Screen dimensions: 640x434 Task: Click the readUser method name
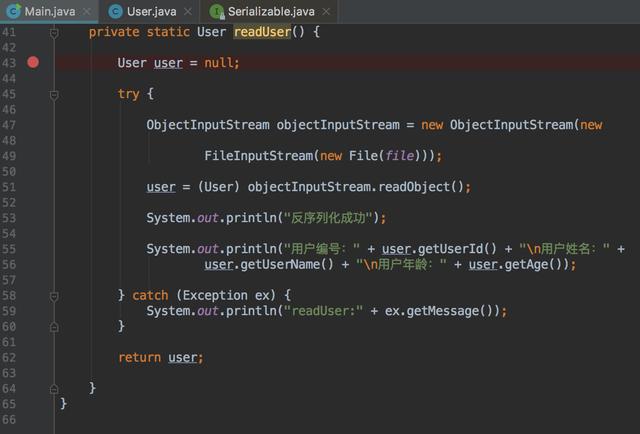coord(263,32)
